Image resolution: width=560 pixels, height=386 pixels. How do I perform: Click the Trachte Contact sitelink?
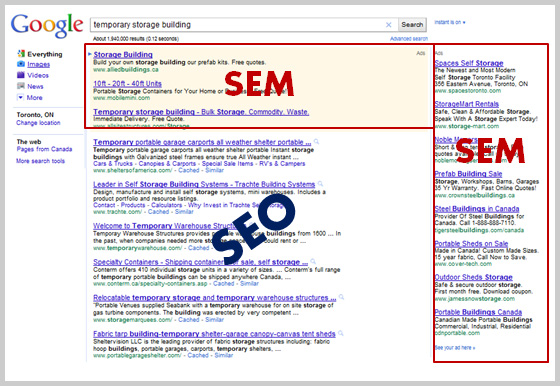coord(104,205)
